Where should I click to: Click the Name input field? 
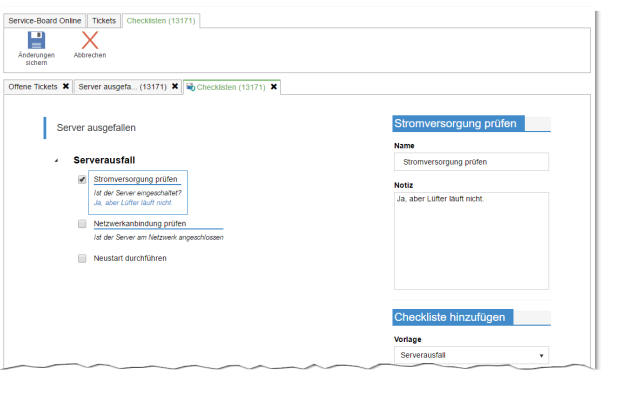click(471, 161)
